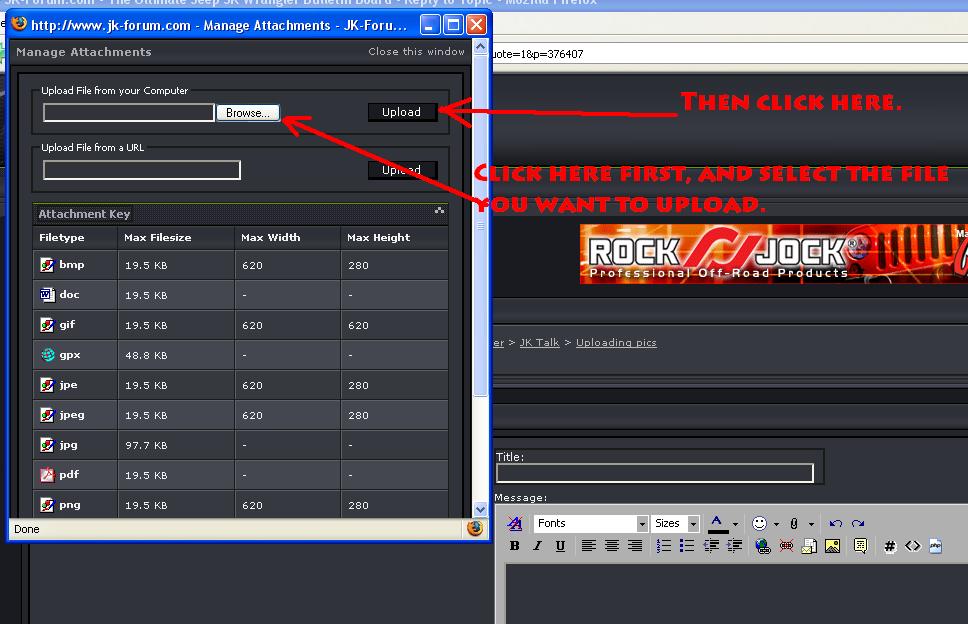Collapse the Attachment Key section
The height and width of the screenshot is (624, 968).
439,211
